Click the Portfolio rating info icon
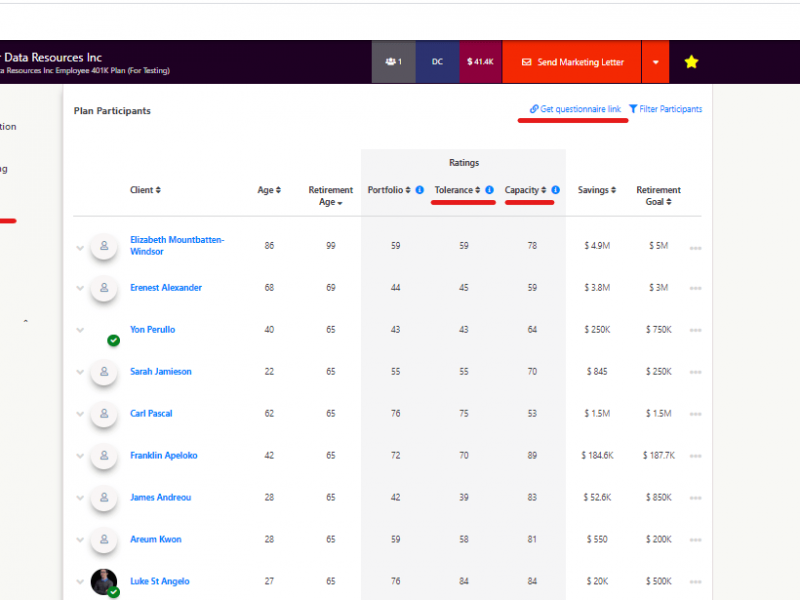800x600 pixels. [x=420, y=190]
